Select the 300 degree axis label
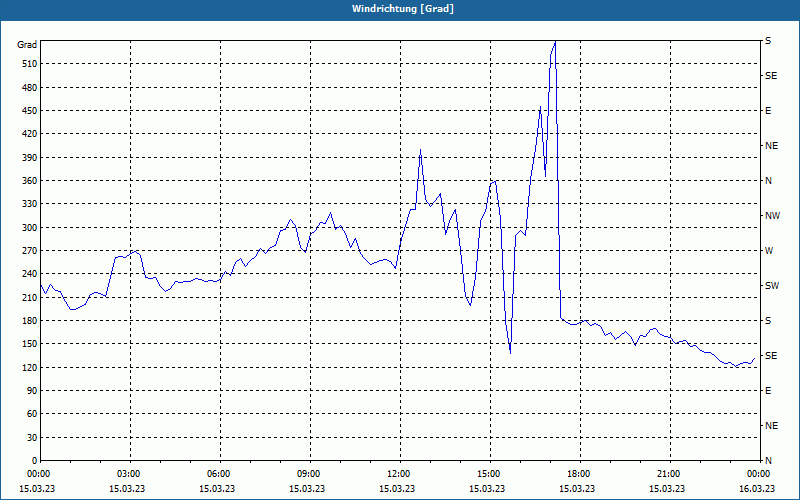The image size is (800, 500). coord(30,228)
